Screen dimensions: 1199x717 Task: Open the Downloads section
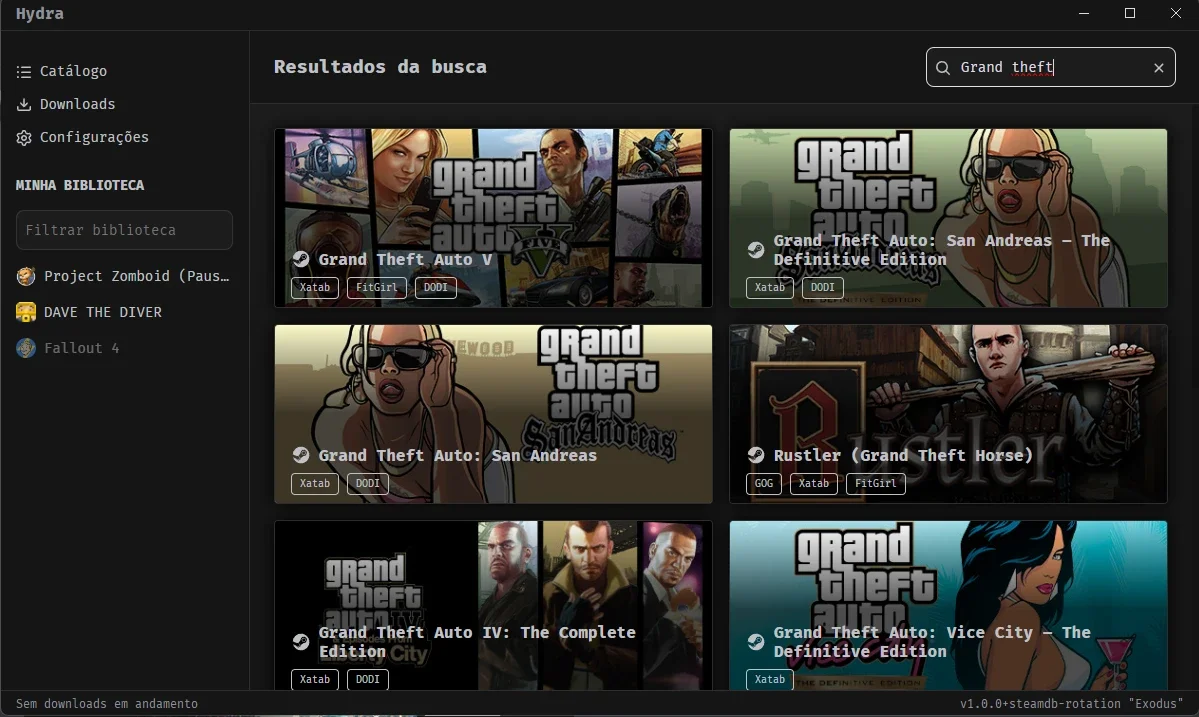tap(77, 104)
